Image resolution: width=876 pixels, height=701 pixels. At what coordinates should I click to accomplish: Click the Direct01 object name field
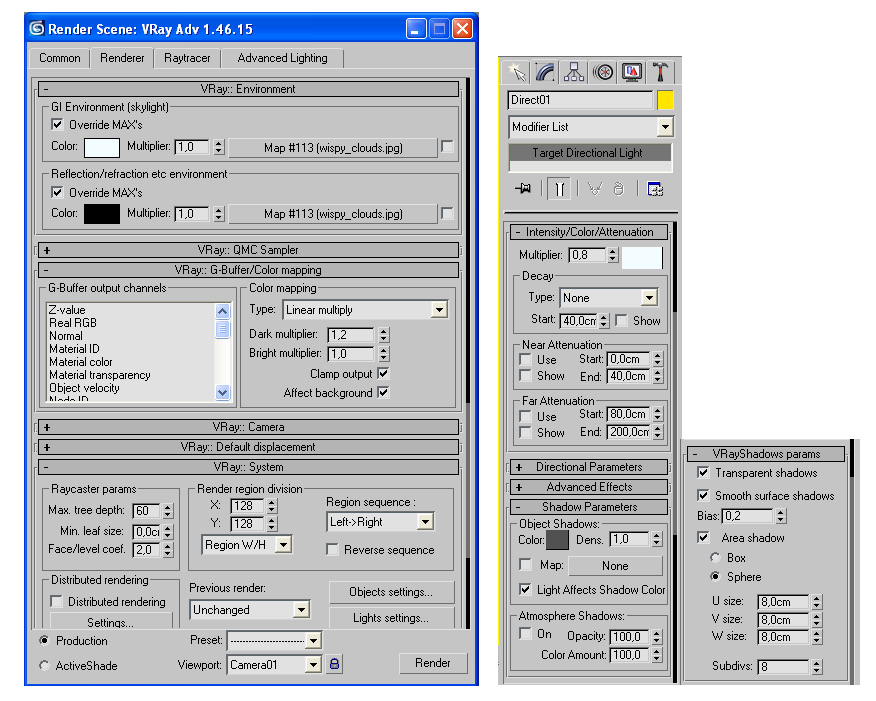580,100
